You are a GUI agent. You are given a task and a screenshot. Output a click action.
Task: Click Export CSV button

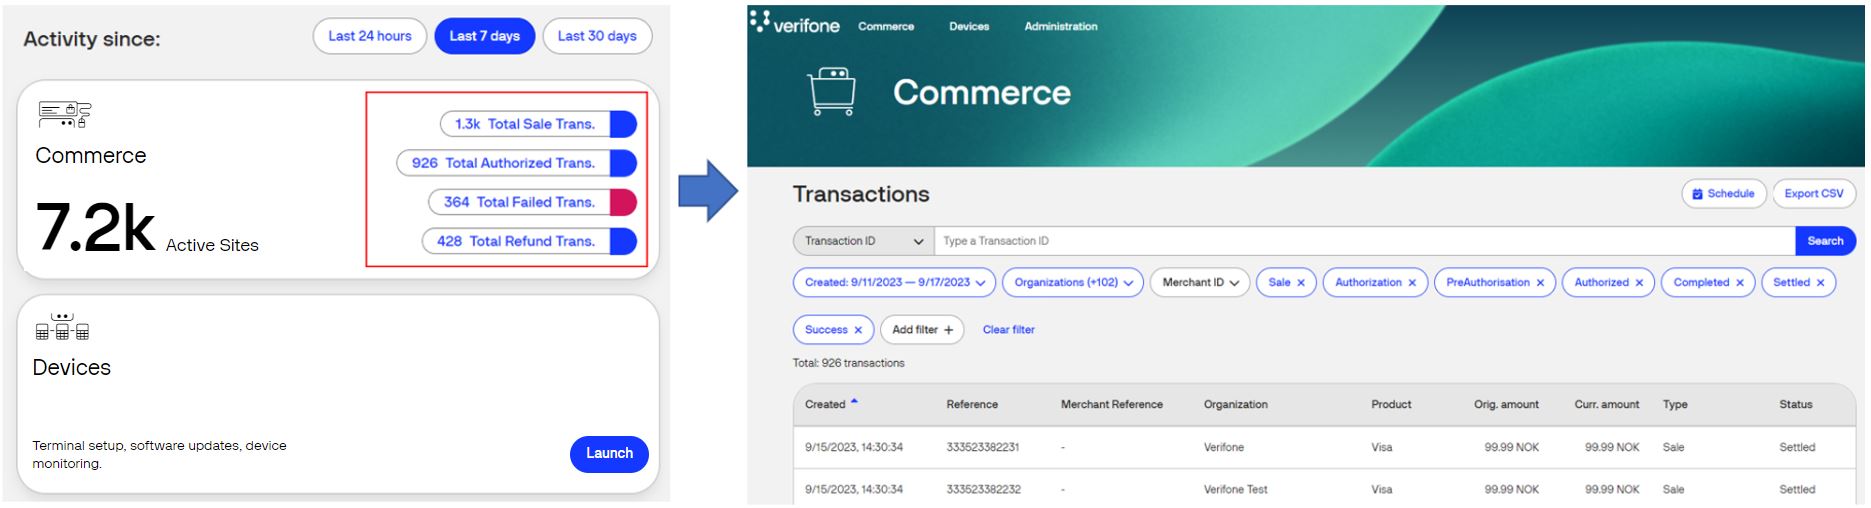click(x=1814, y=194)
